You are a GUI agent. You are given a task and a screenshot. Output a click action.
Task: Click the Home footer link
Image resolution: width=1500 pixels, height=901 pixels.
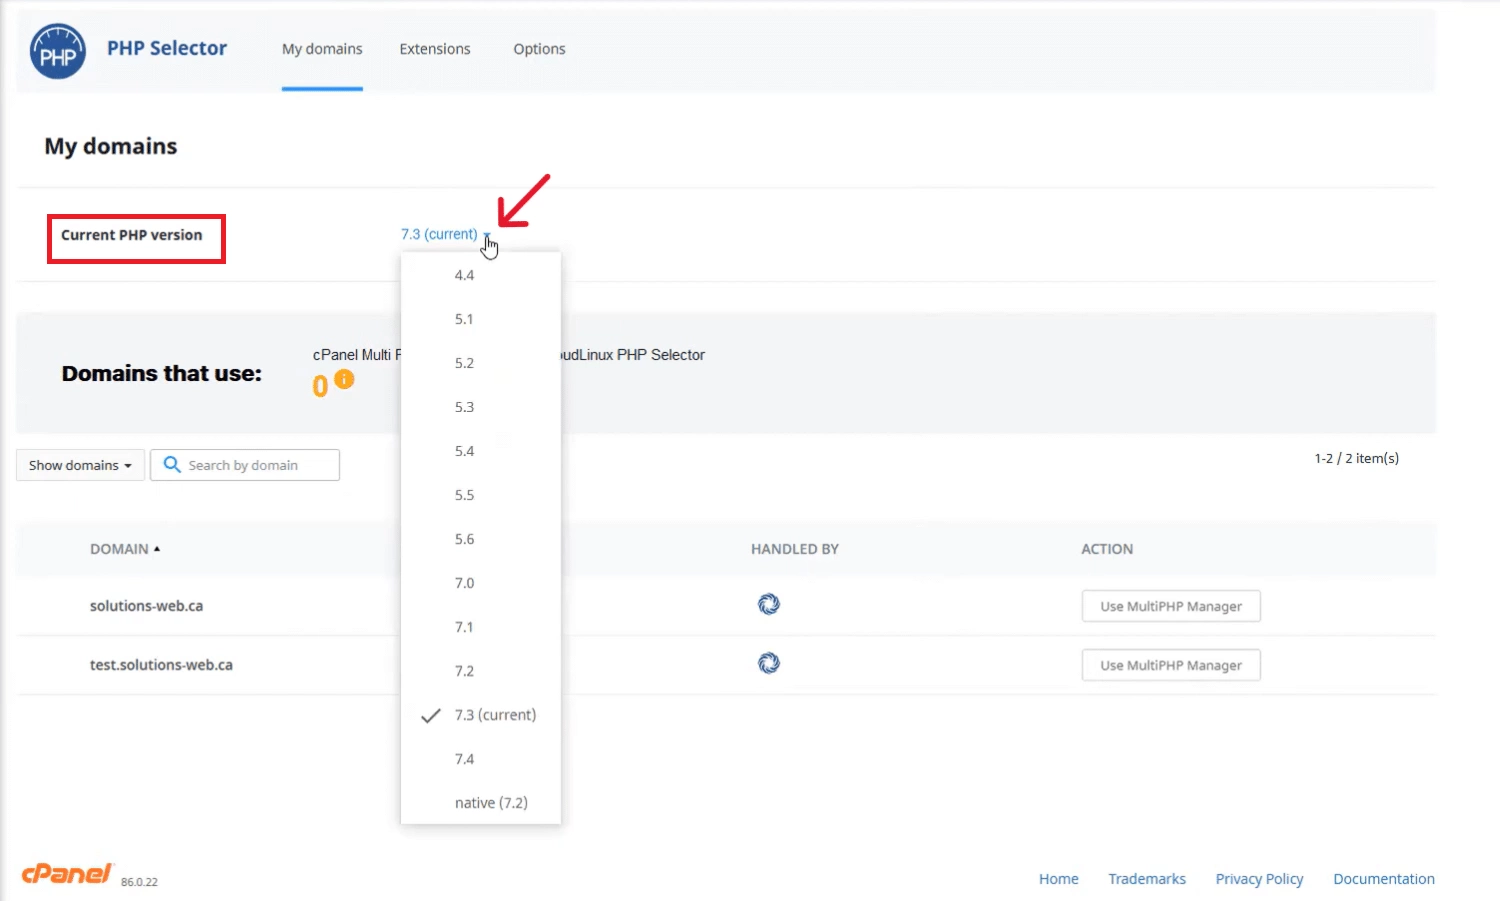coord(1058,878)
